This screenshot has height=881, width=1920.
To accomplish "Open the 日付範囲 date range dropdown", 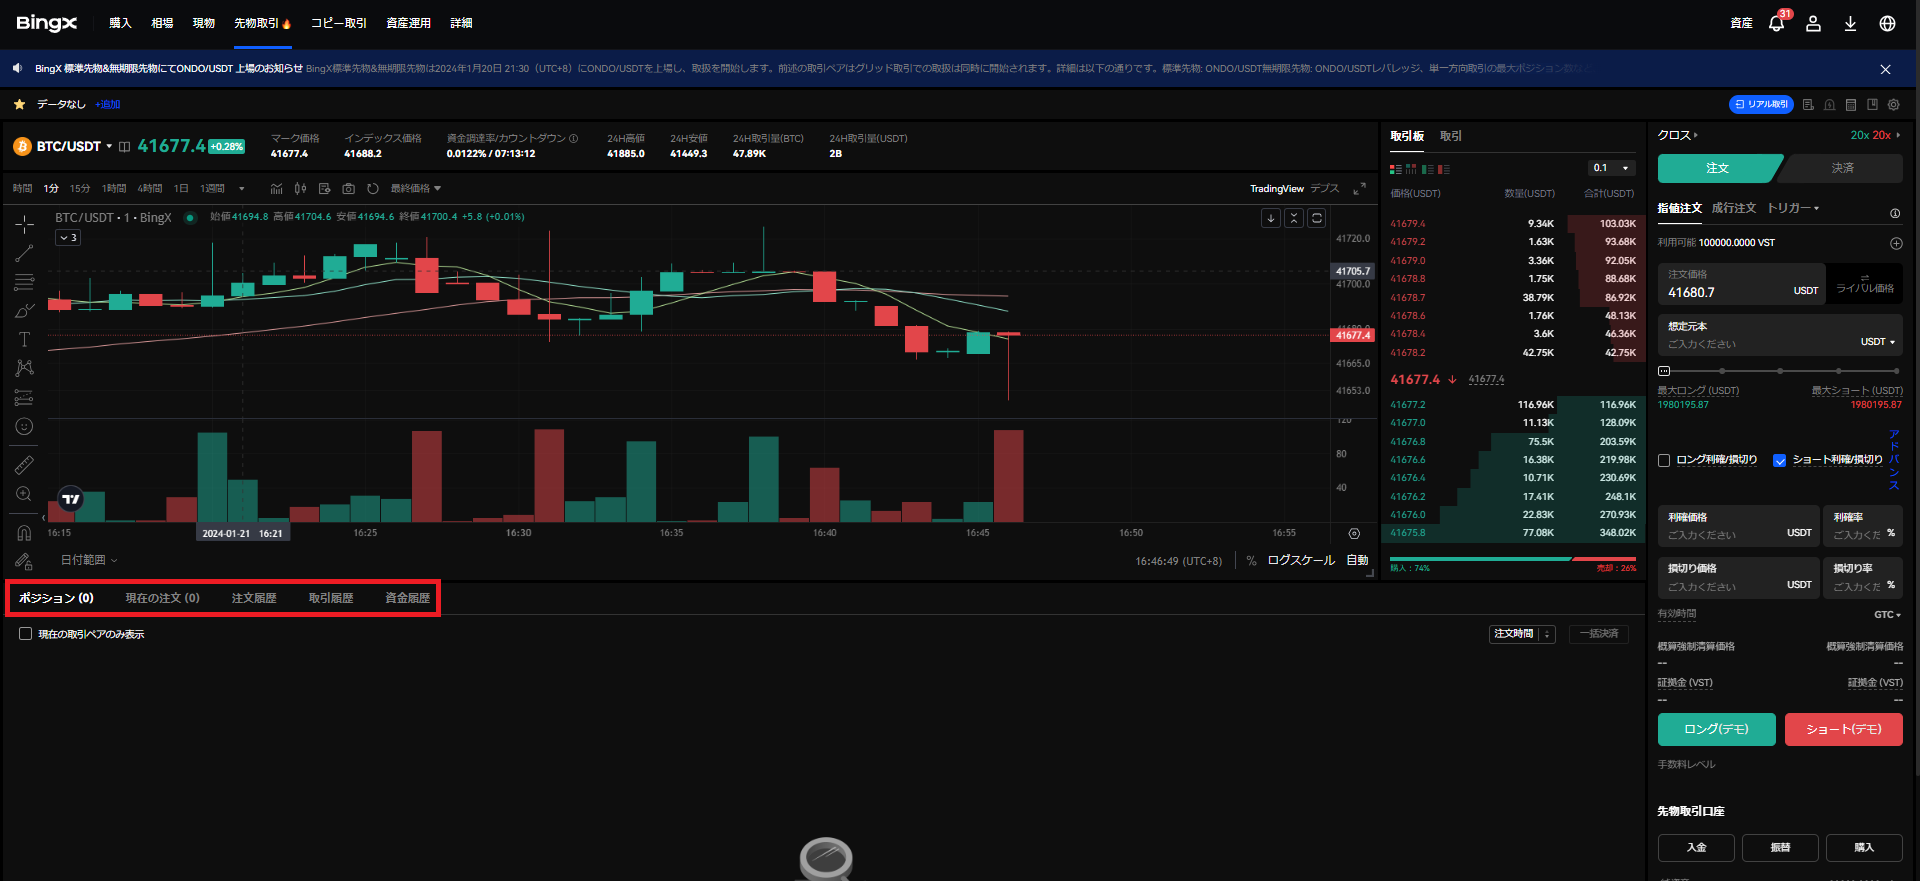I will click(89, 560).
